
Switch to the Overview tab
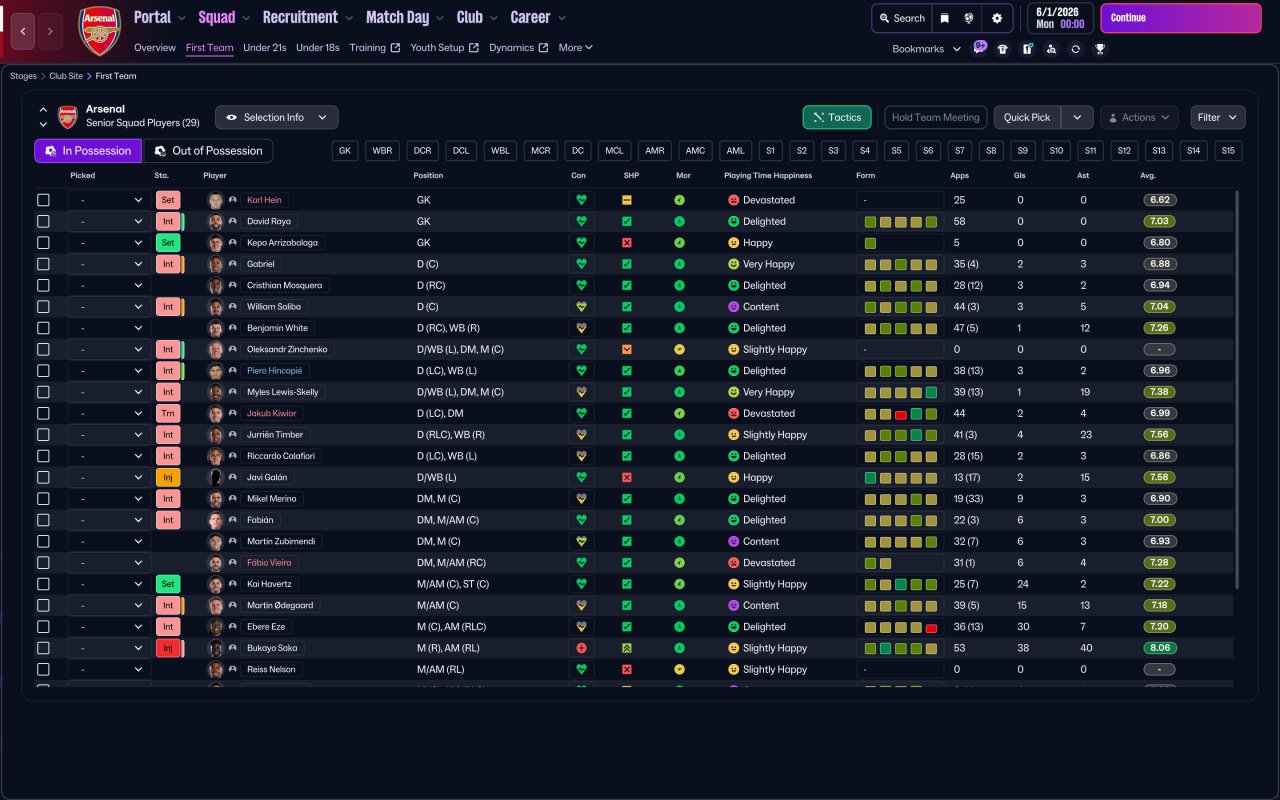tap(155, 48)
